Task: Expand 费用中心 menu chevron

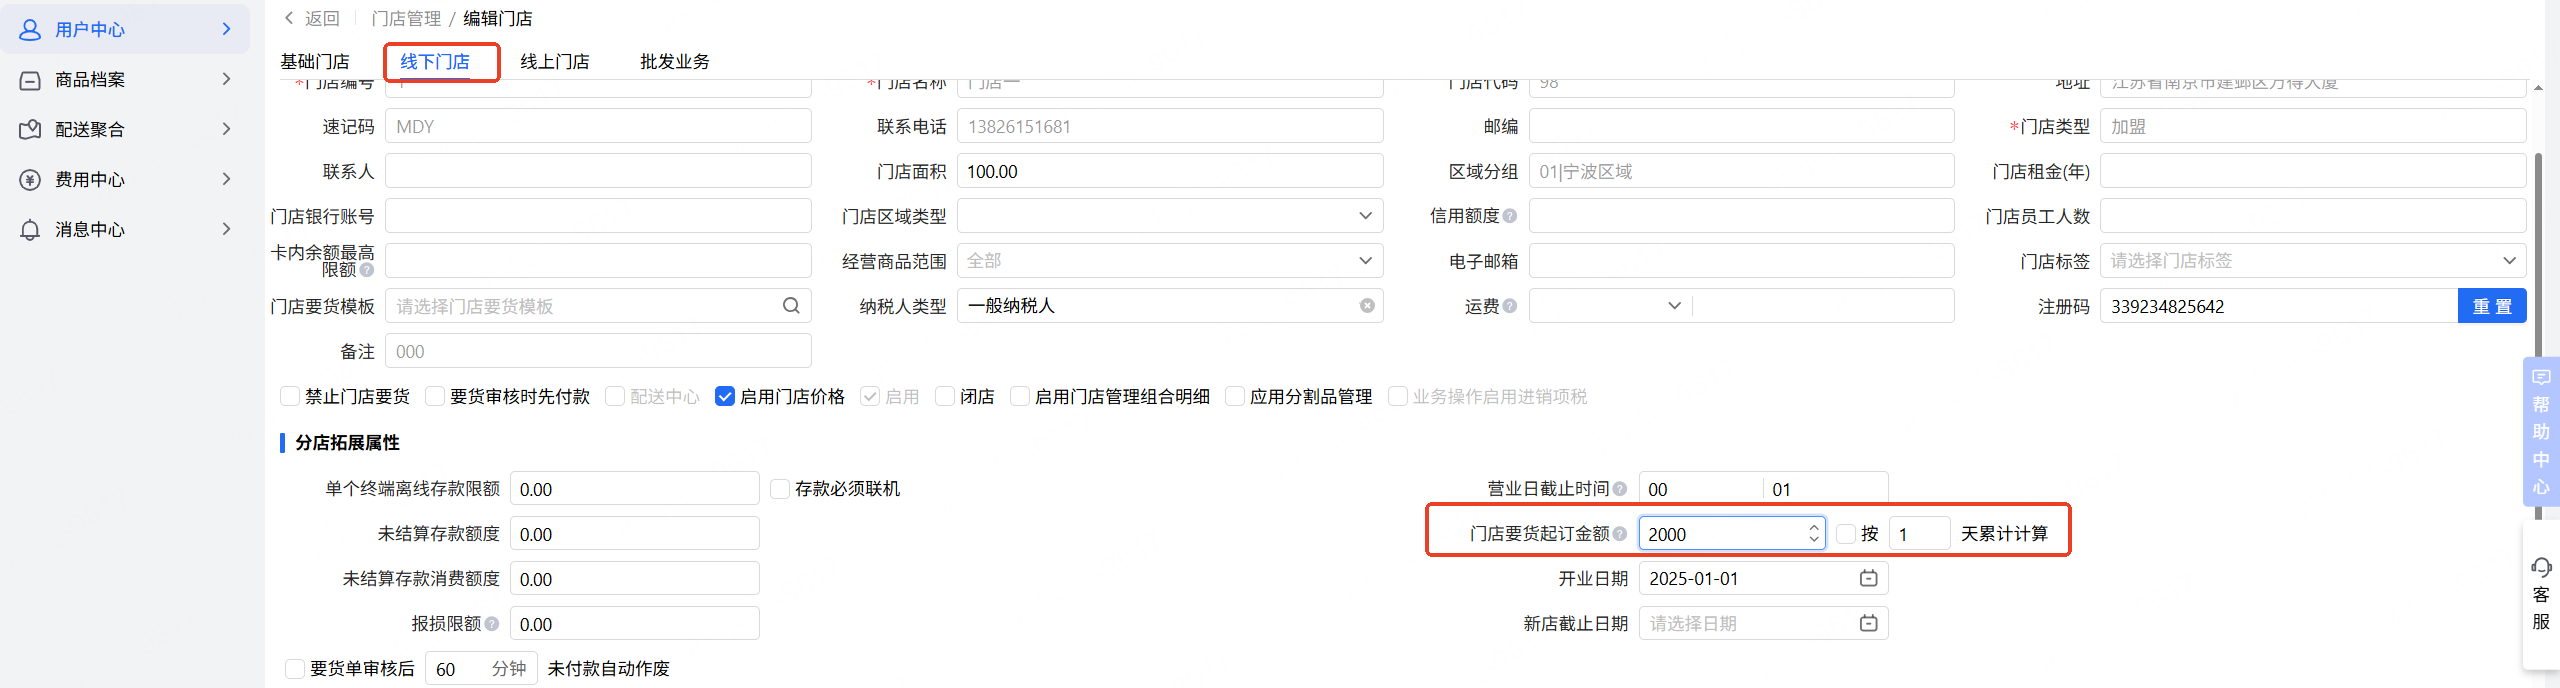Action: tap(226, 179)
